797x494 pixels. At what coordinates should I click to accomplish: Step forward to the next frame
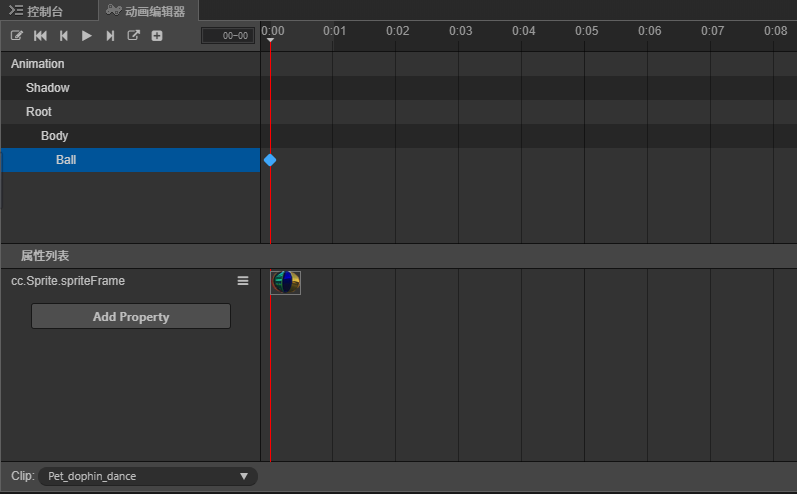click(110, 36)
